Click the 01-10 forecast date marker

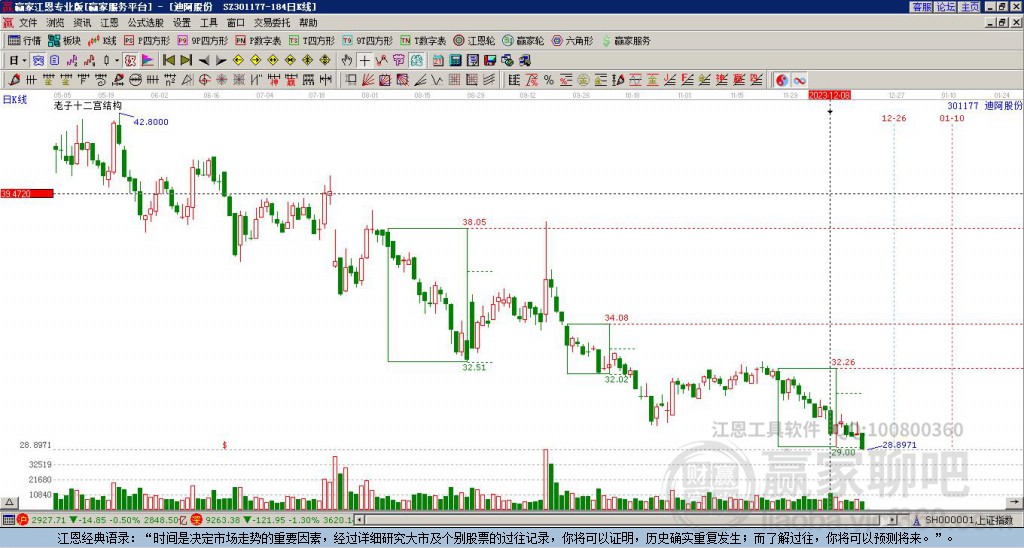click(952, 118)
